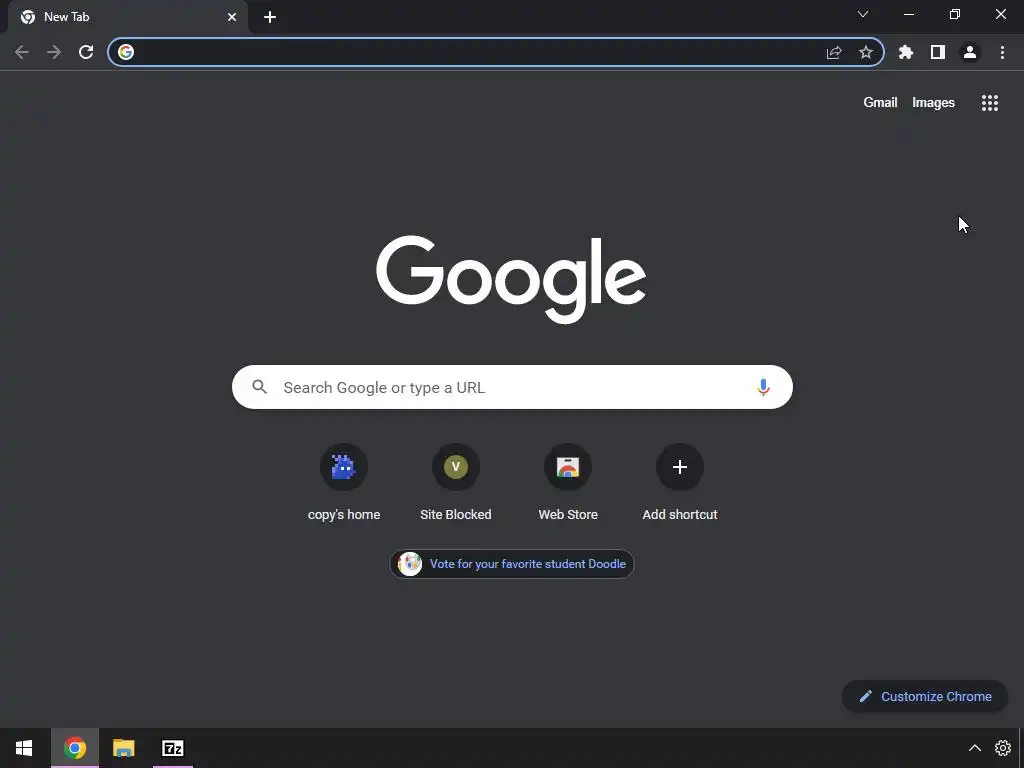Expand the tab search chevron
This screenshot has height=768, width=1024.
[863, 14]
